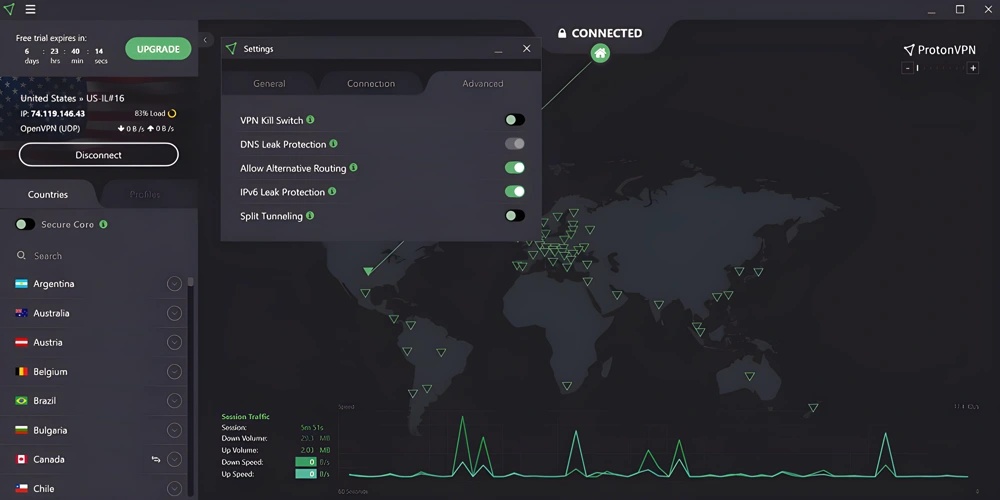Switch to the Profiles tab
Viewport: 1000px width, 500px height.
coord(145,195)
